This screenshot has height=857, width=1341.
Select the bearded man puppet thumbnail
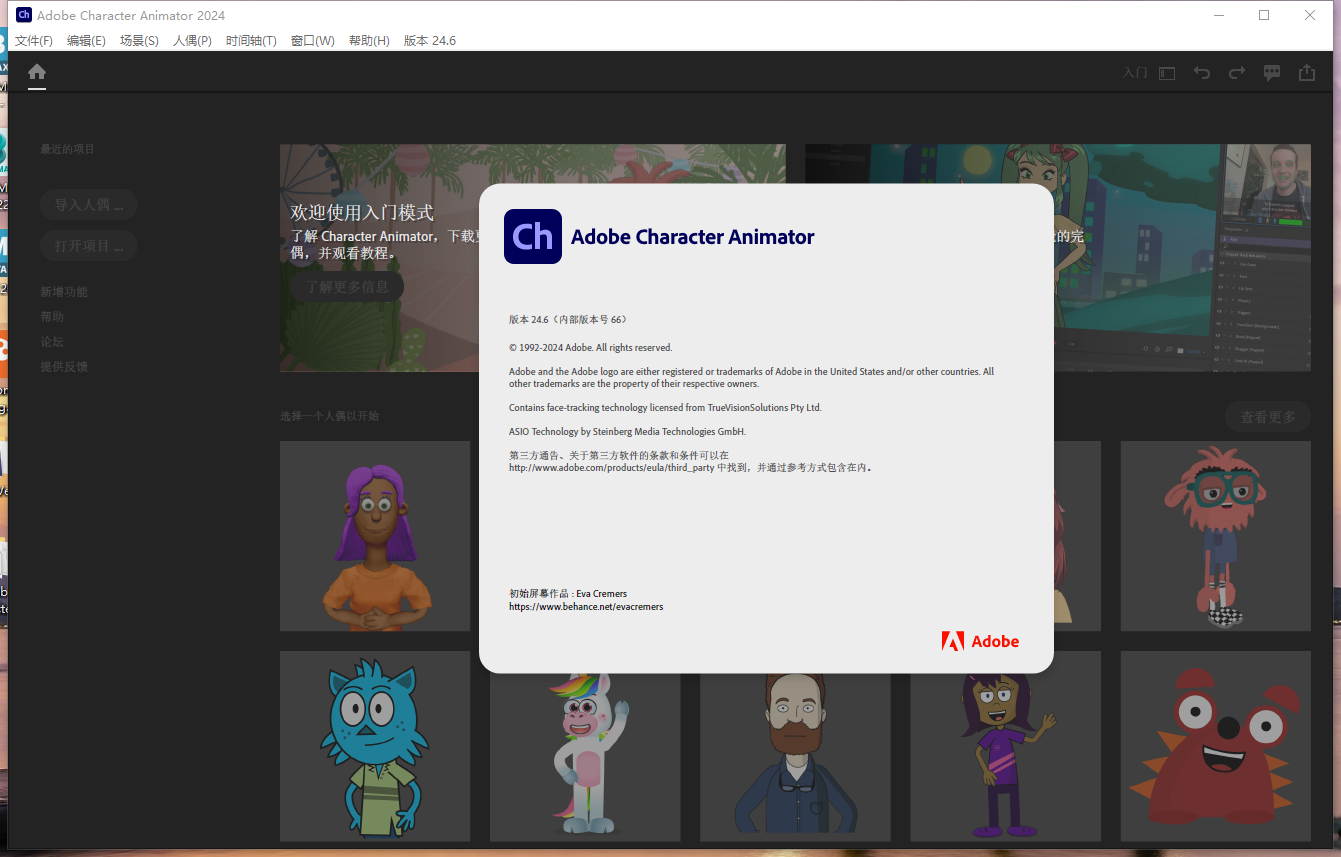point(795,757)
